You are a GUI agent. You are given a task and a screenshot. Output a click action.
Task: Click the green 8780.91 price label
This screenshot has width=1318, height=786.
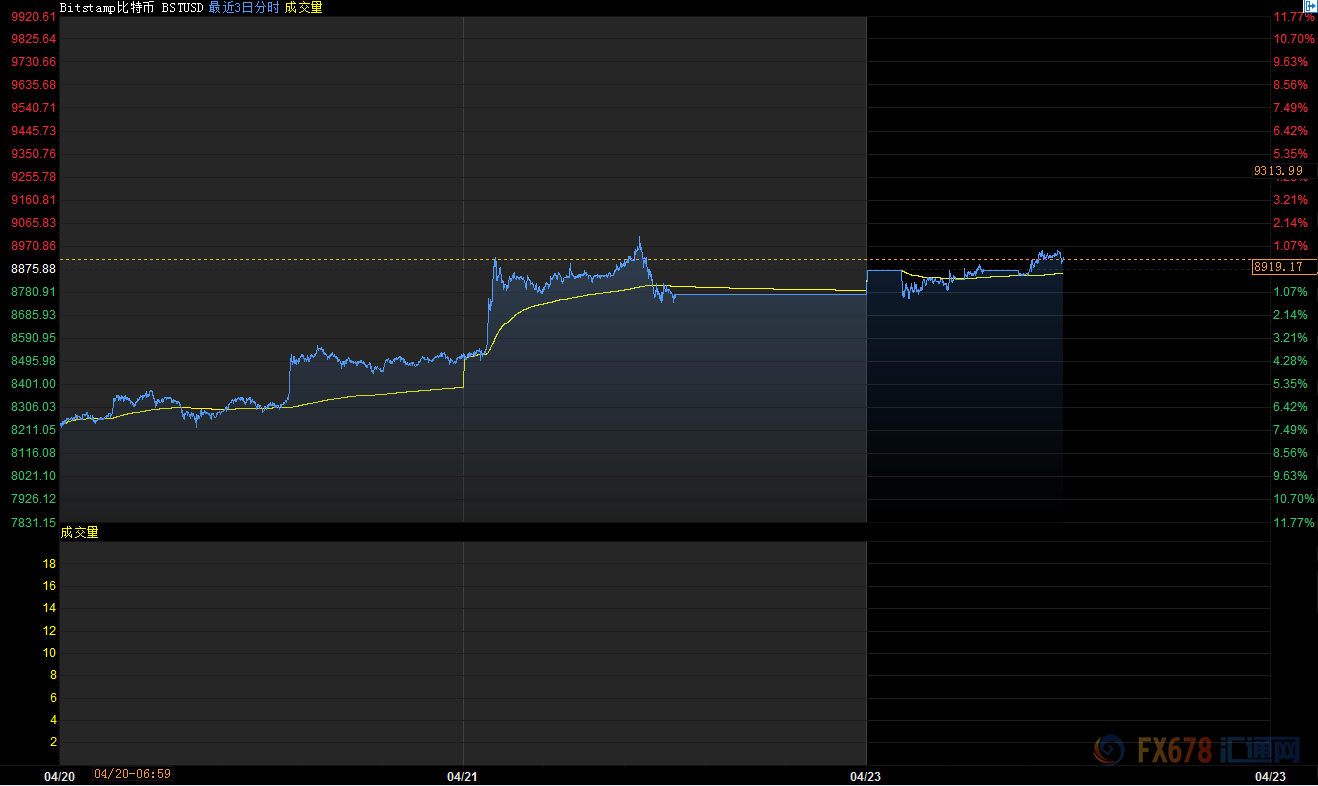[x=33, y=292]
